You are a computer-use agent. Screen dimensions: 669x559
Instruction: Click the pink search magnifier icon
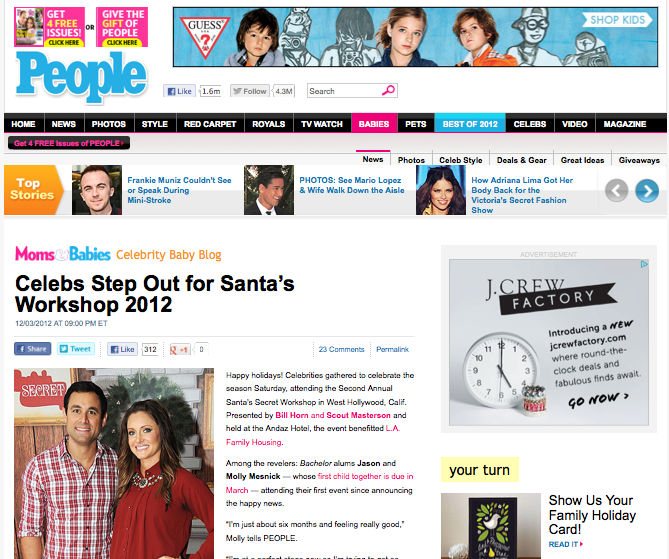tap(388, 90)
